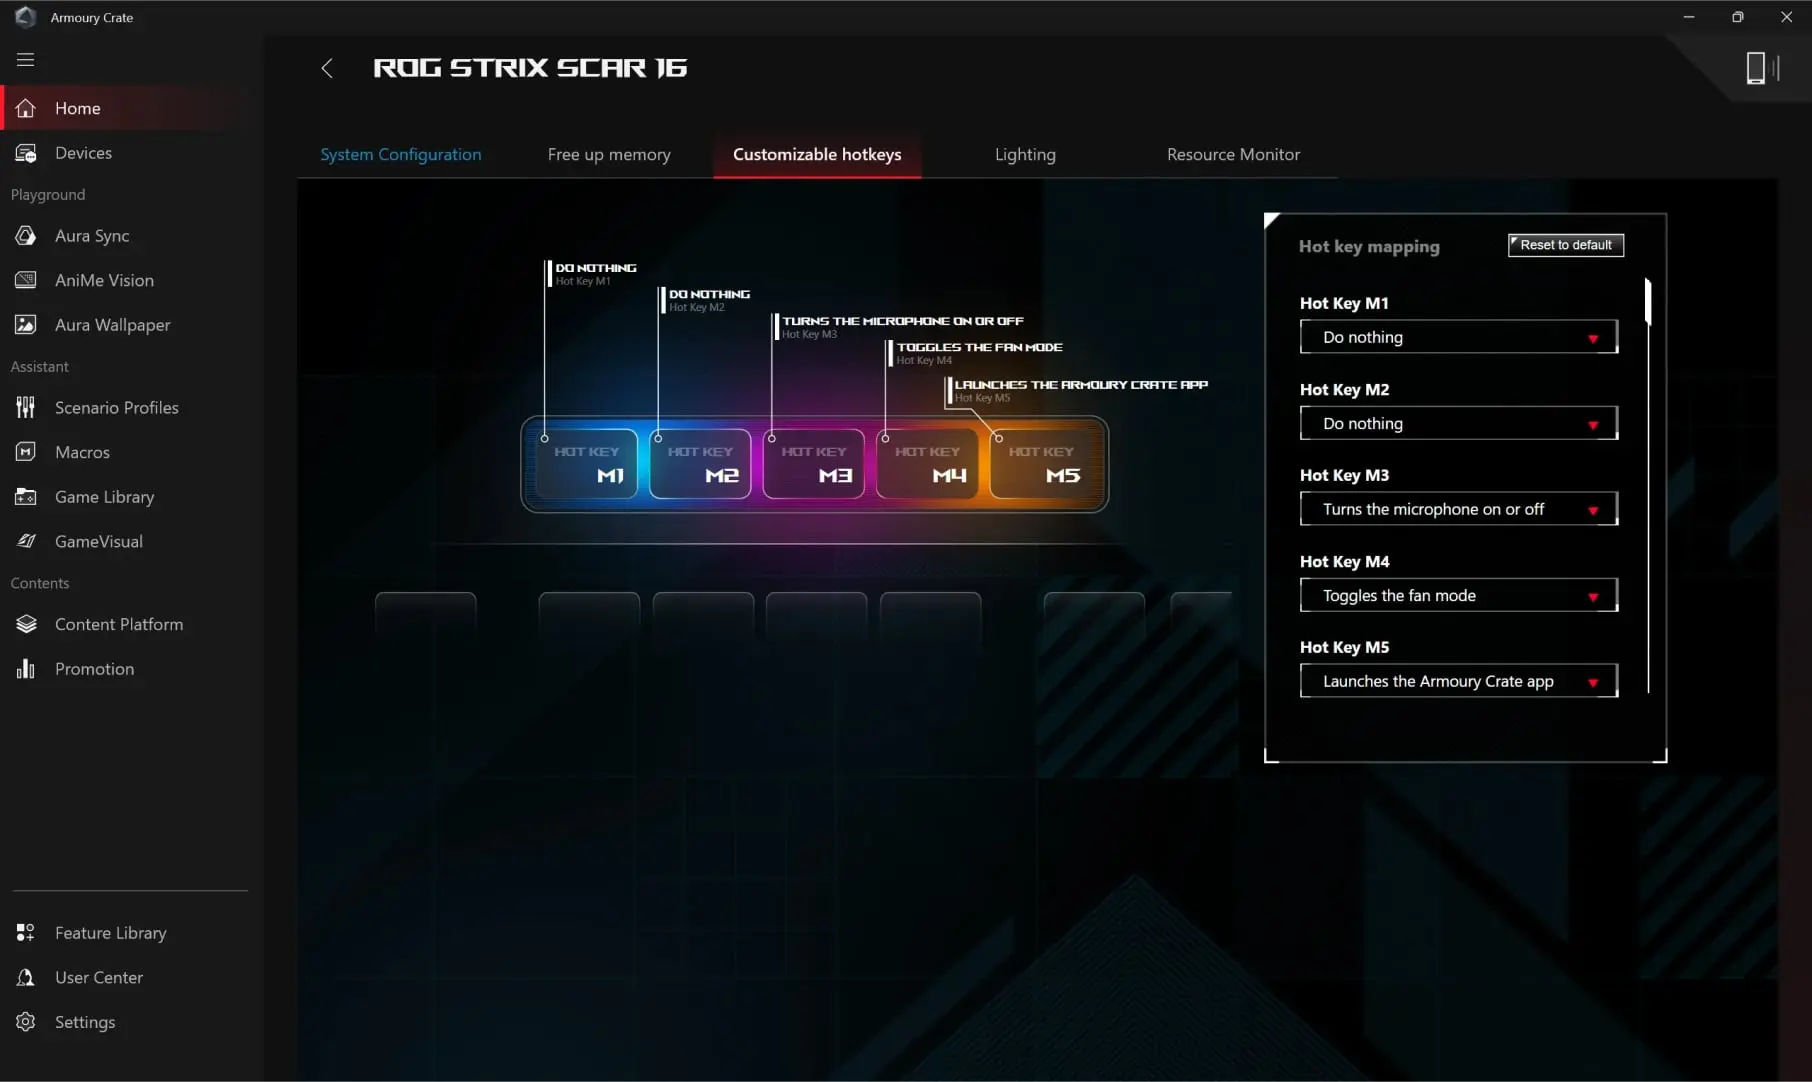Click the Devices sidebar icon
This screenshot has width=1812, height=1082.
coord(26,153)
